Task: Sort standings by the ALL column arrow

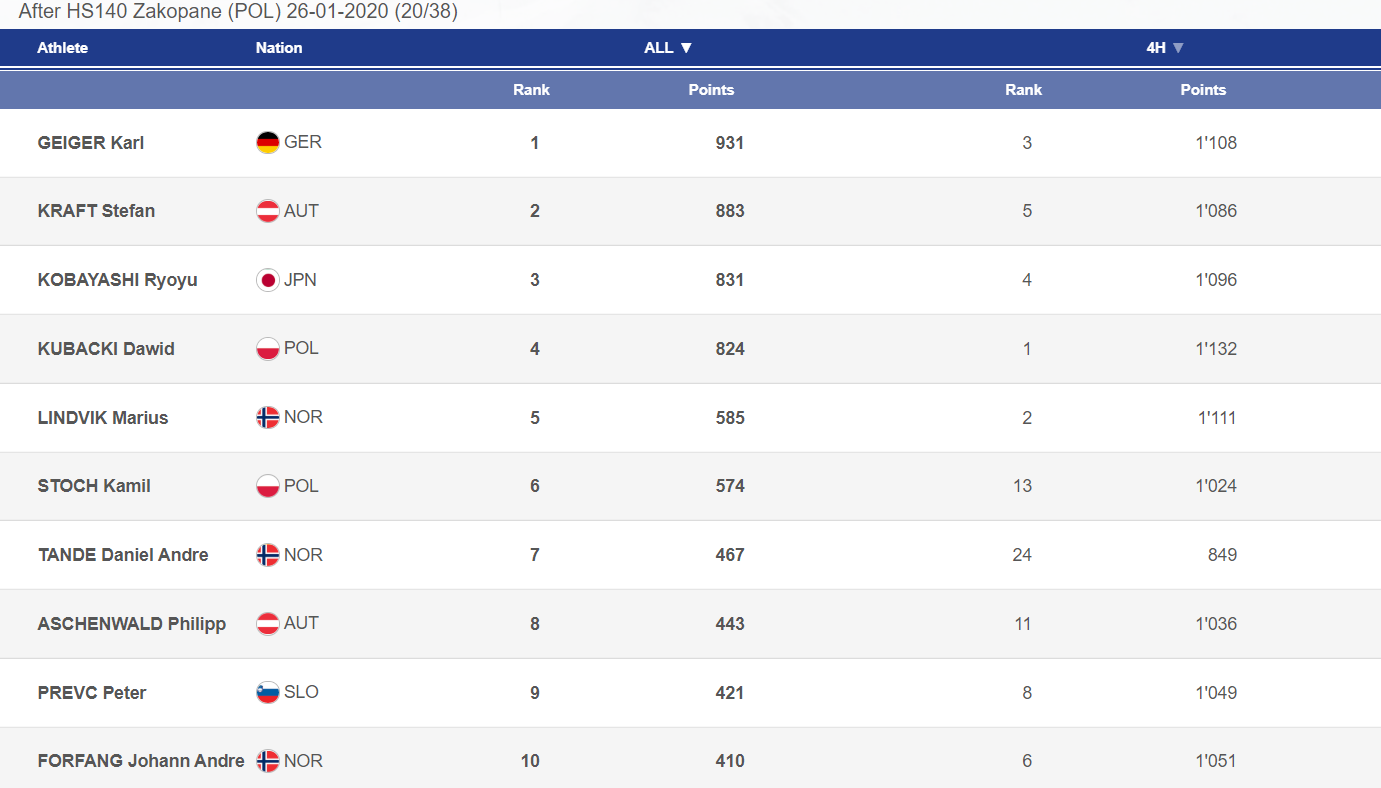Action: tap(686, 48)
